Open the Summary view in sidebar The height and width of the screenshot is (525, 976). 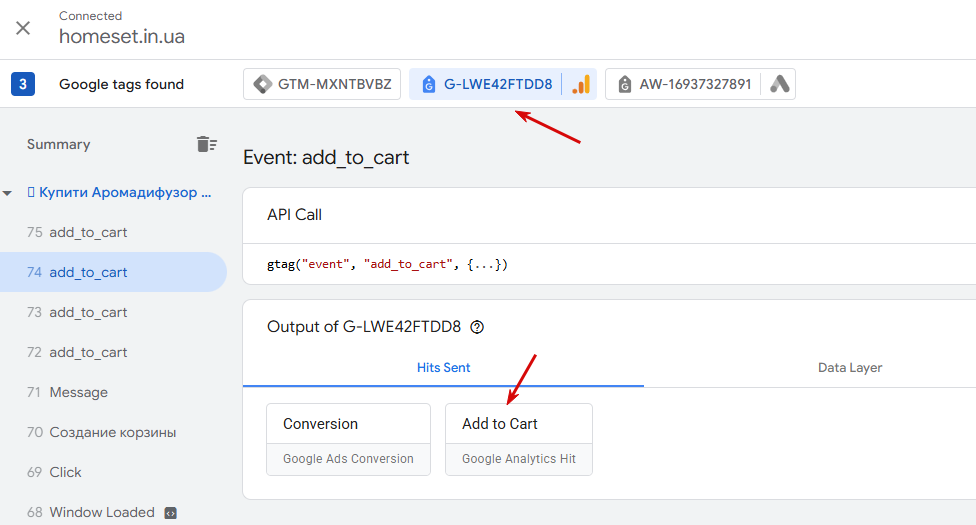(x=59, y=144)
